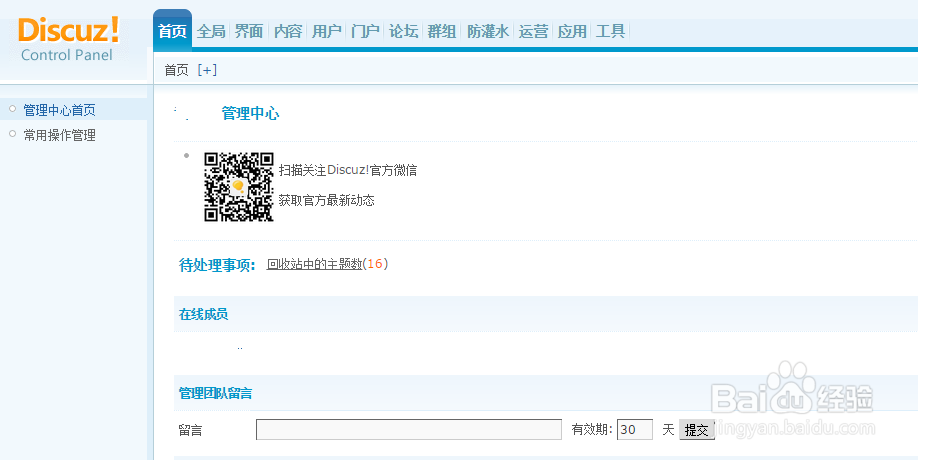This screenshot has height=460, width=927.
Task: Click the orange 16 count
Action: click(375, 264)
